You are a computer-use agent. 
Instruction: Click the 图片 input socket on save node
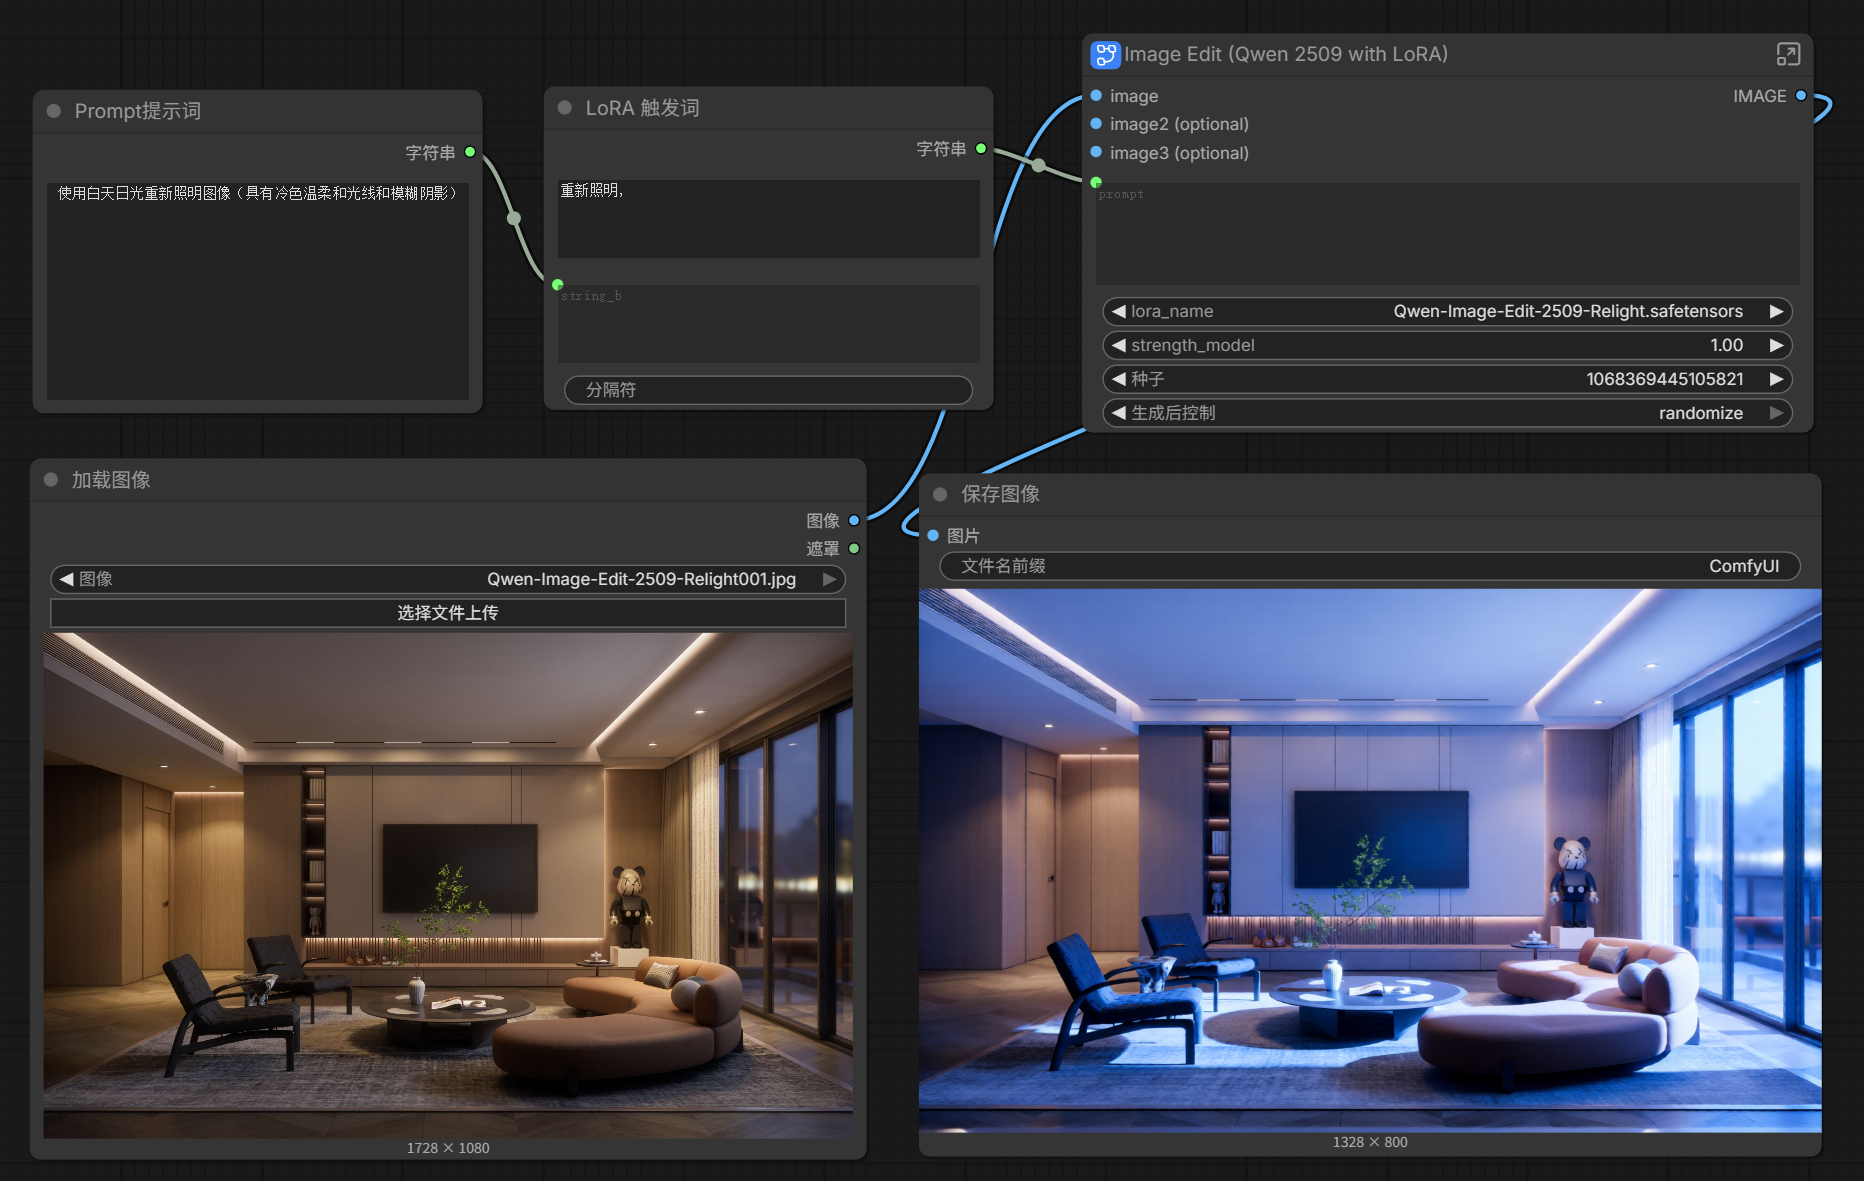[933, 536]
